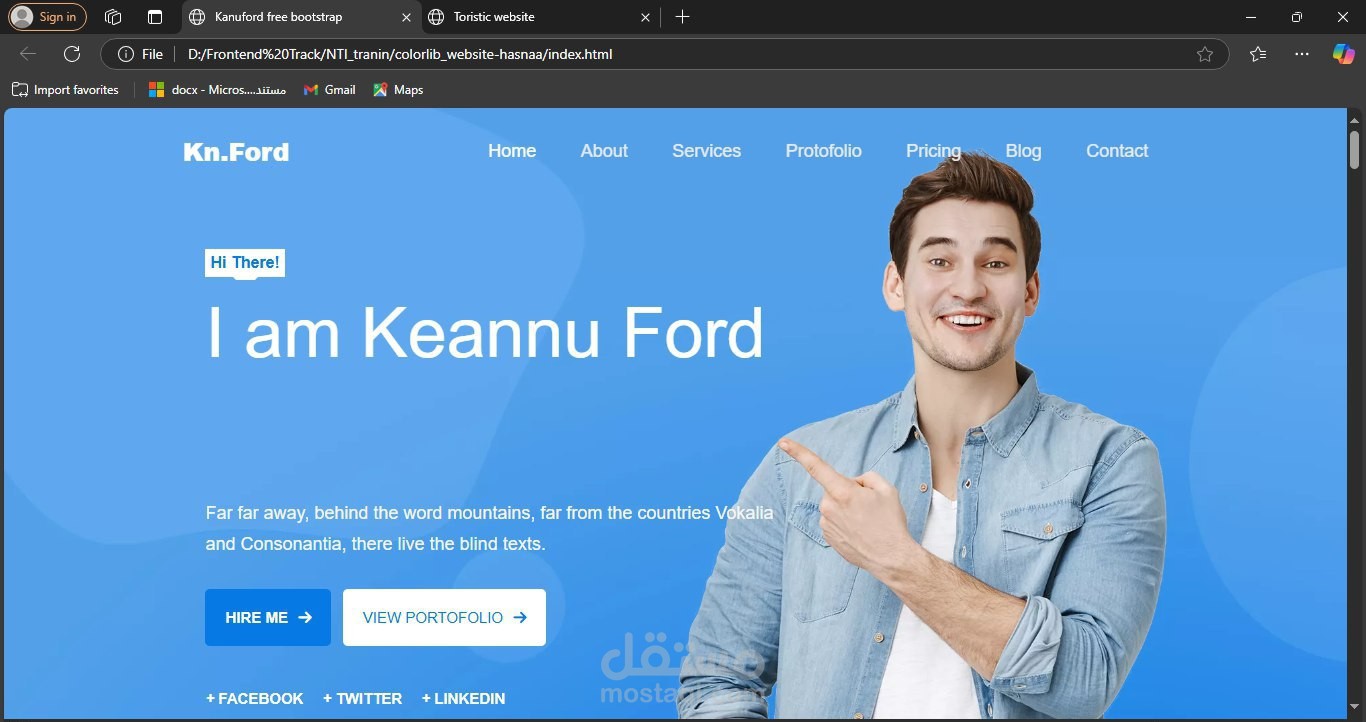The image size is (1366, 722).
Task: Click the Kn.Ford logo
Action: [236, 152]
